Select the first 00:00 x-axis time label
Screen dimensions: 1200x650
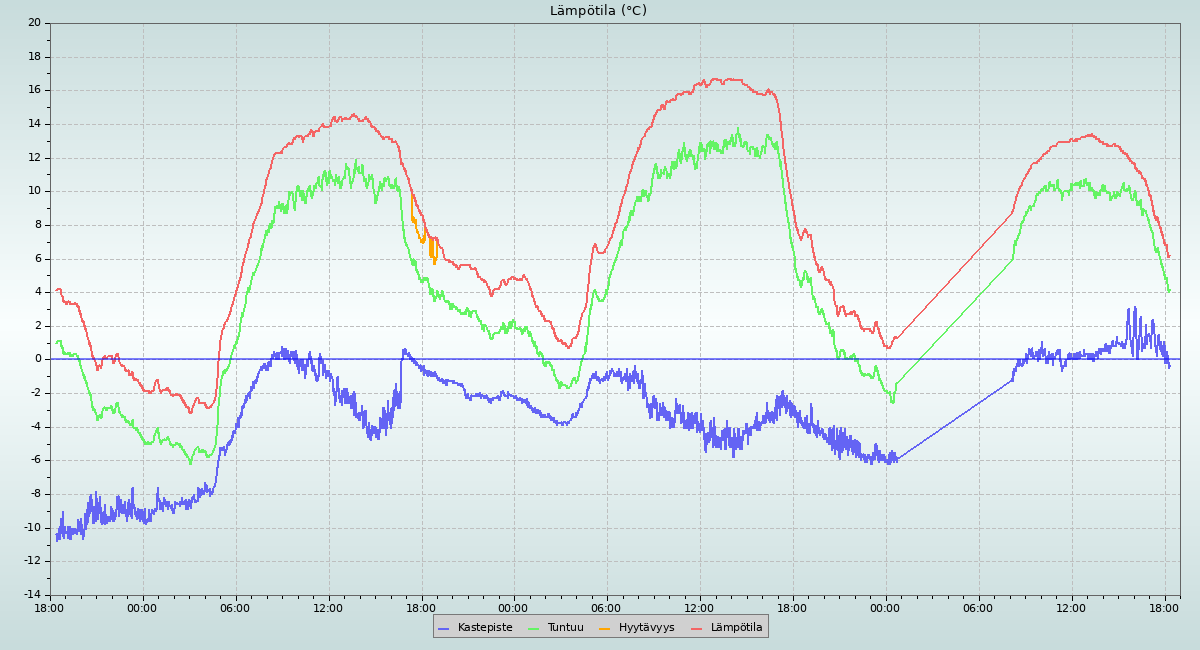coord(142,608)
